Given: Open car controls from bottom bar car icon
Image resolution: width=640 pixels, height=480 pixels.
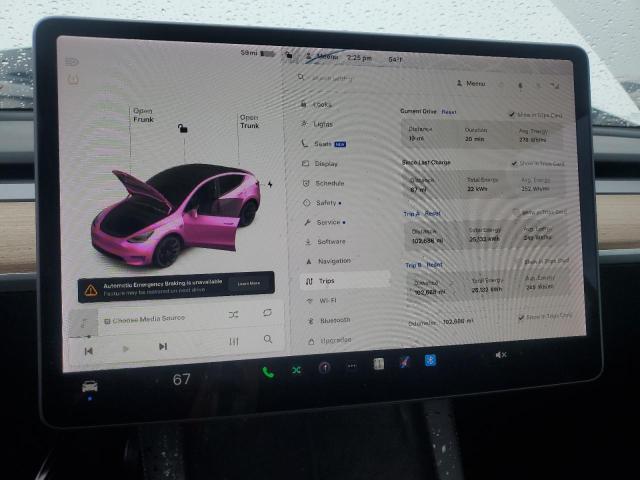Looking at the screenshot, I should click(x=90, y=386).
